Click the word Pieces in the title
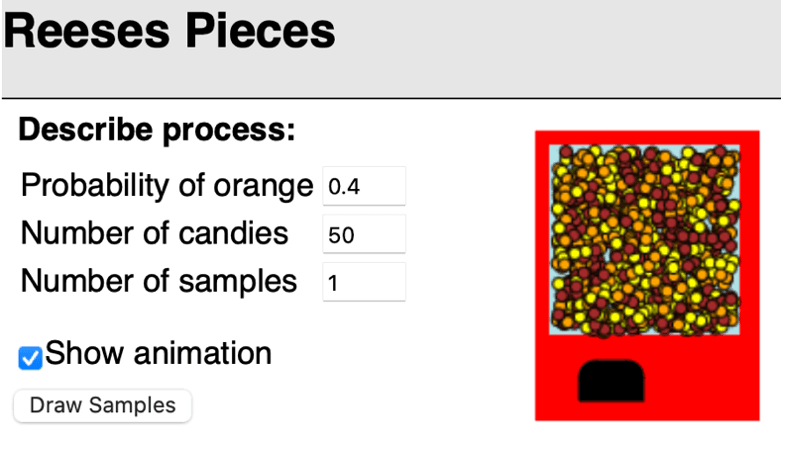The image size is (785, 449). coord(258,32)
